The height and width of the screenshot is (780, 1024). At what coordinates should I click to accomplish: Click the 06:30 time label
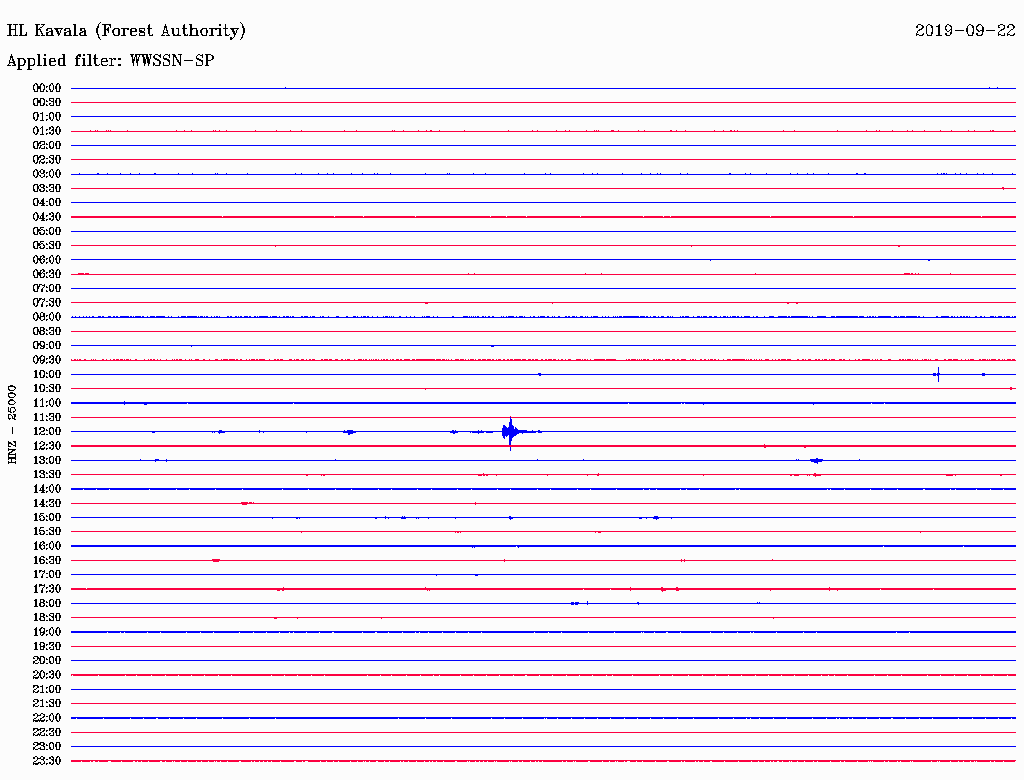47,274
